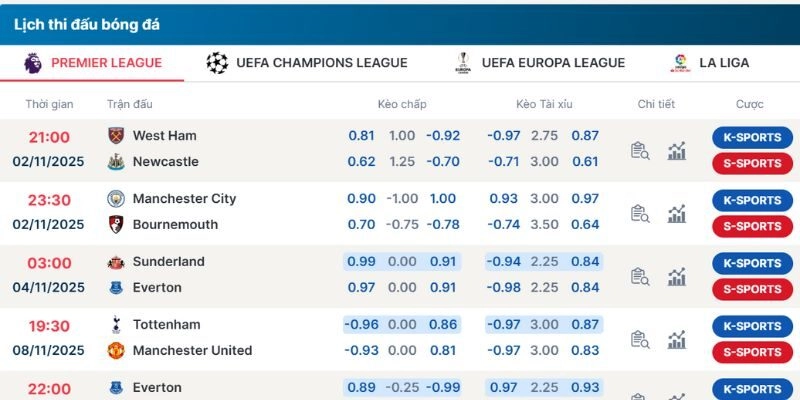This screenshot has height=400, width=800.
Task: Select the La Liga tab
Action: pyautogui.click(x=710, y=63)
